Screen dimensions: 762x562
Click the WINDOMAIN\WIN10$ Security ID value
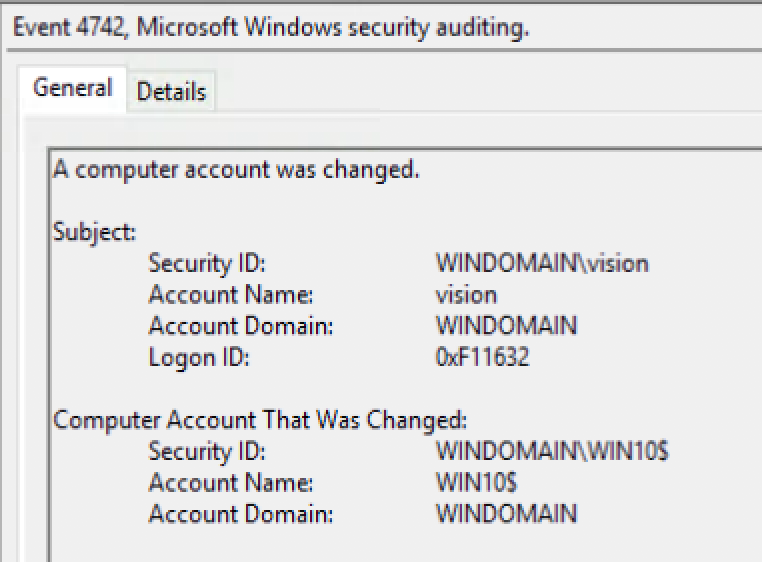coord(553,451)
